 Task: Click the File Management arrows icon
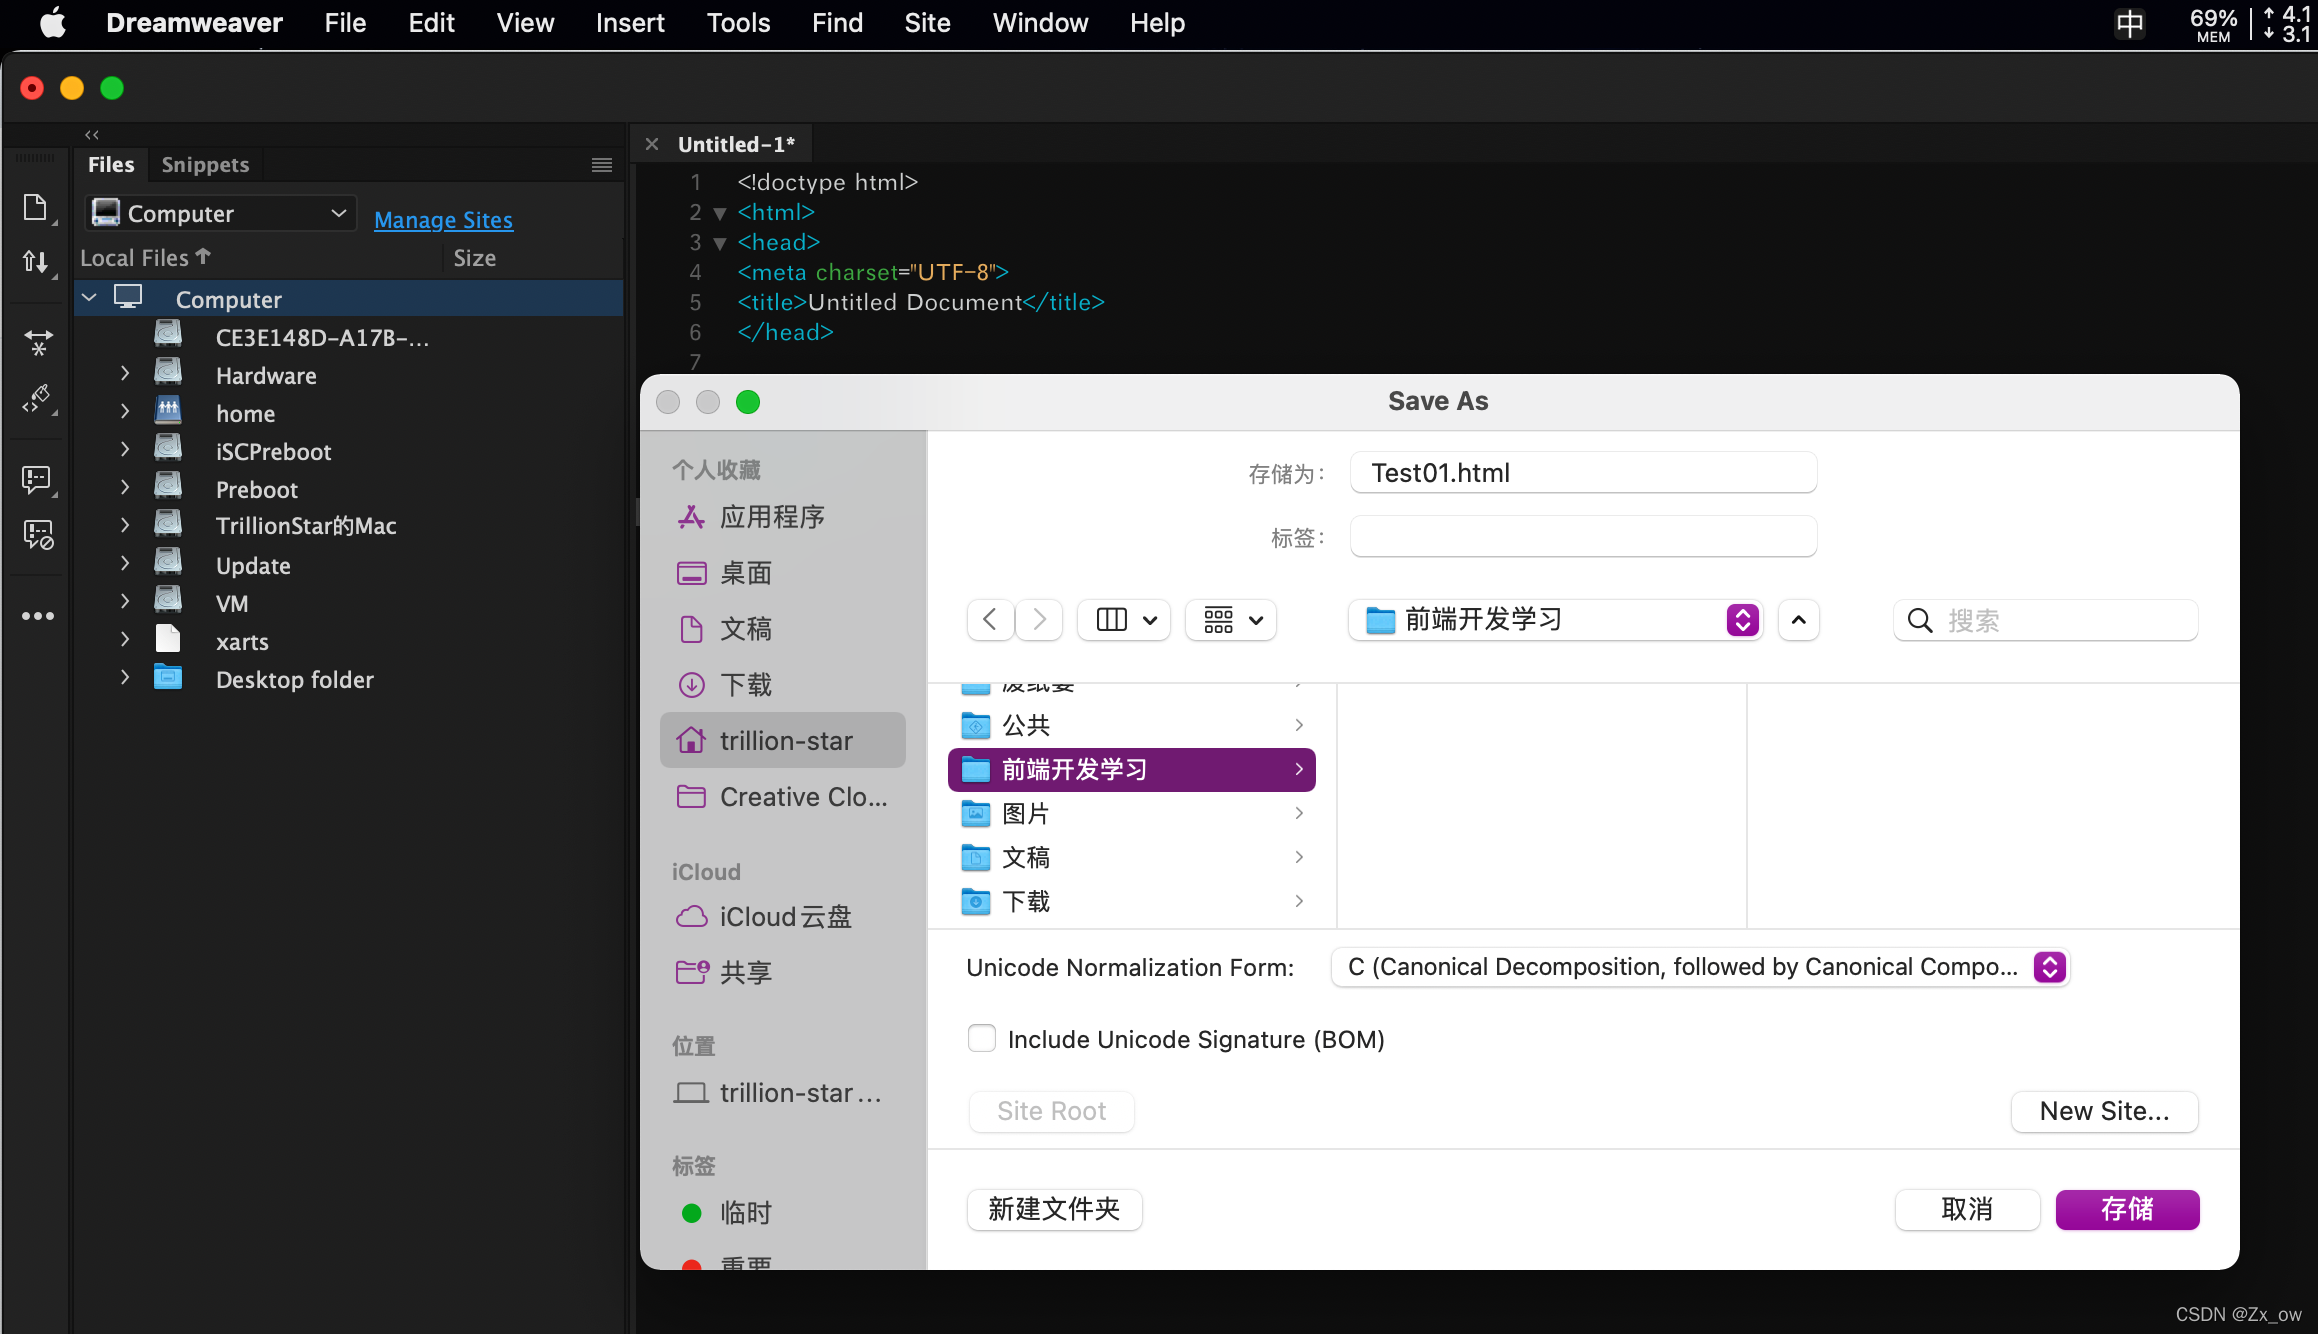click(36, 262)
